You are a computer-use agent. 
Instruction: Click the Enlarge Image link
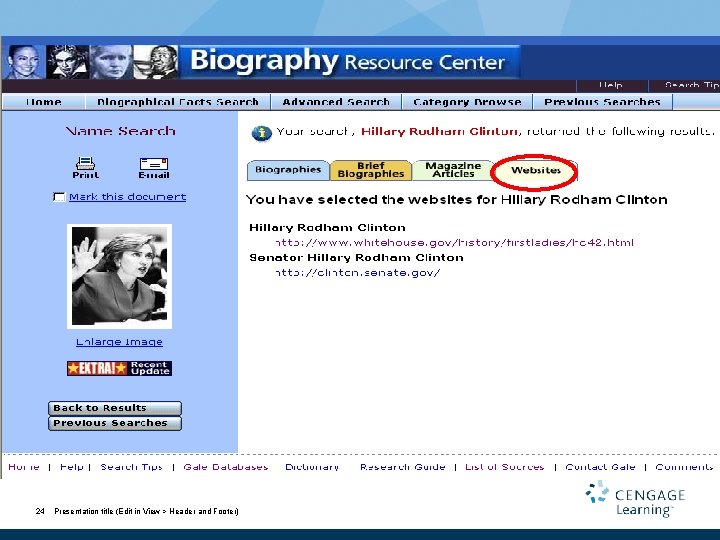click(119, 342)
